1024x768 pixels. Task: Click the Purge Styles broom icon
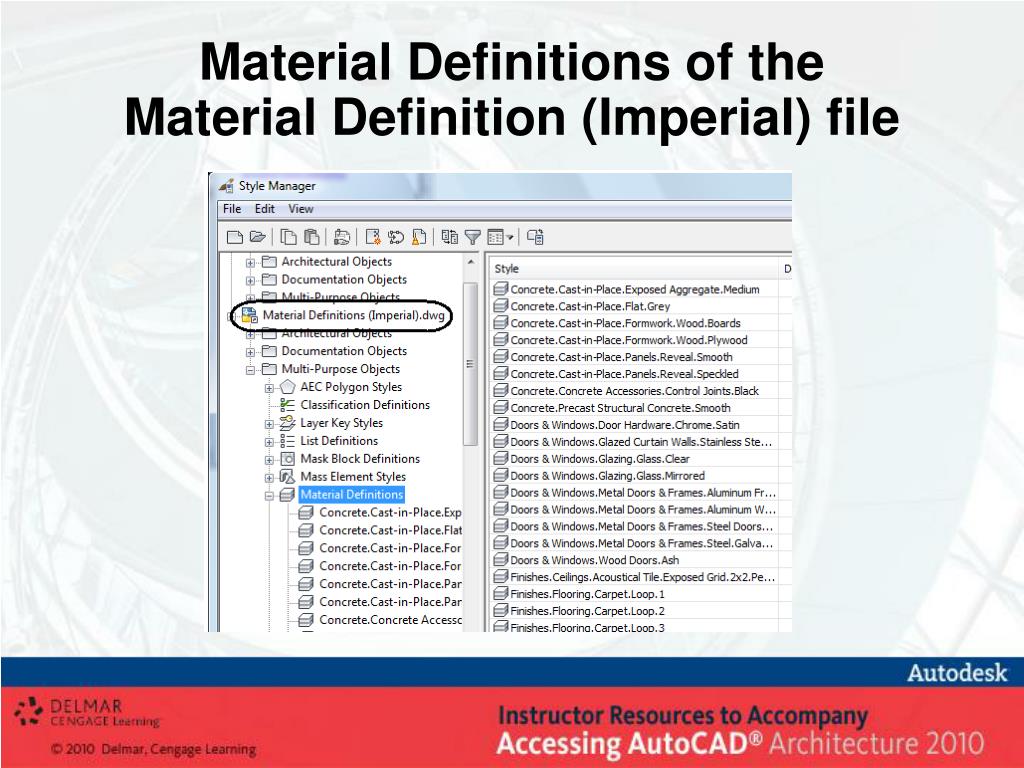click(419, 237)
